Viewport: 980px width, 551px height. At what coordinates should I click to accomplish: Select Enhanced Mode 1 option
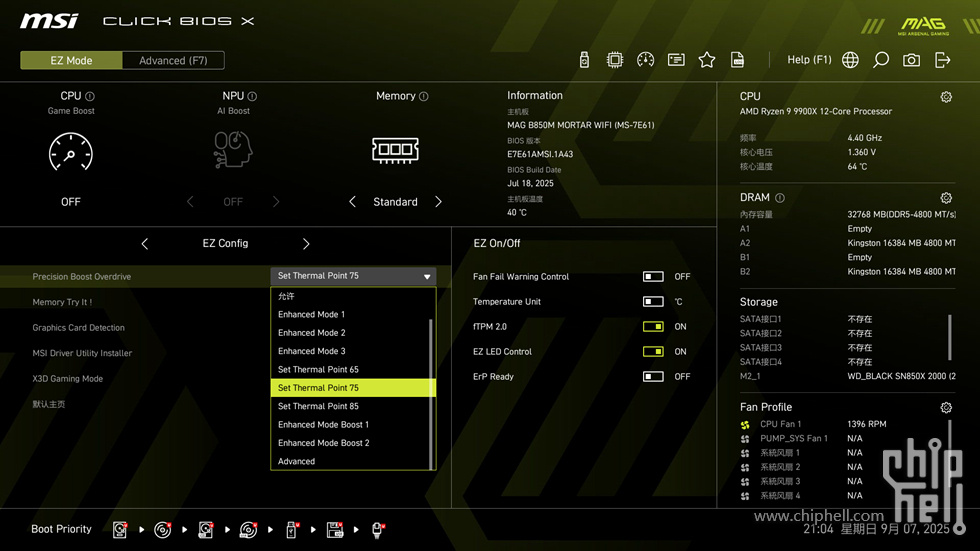point(350,314)
